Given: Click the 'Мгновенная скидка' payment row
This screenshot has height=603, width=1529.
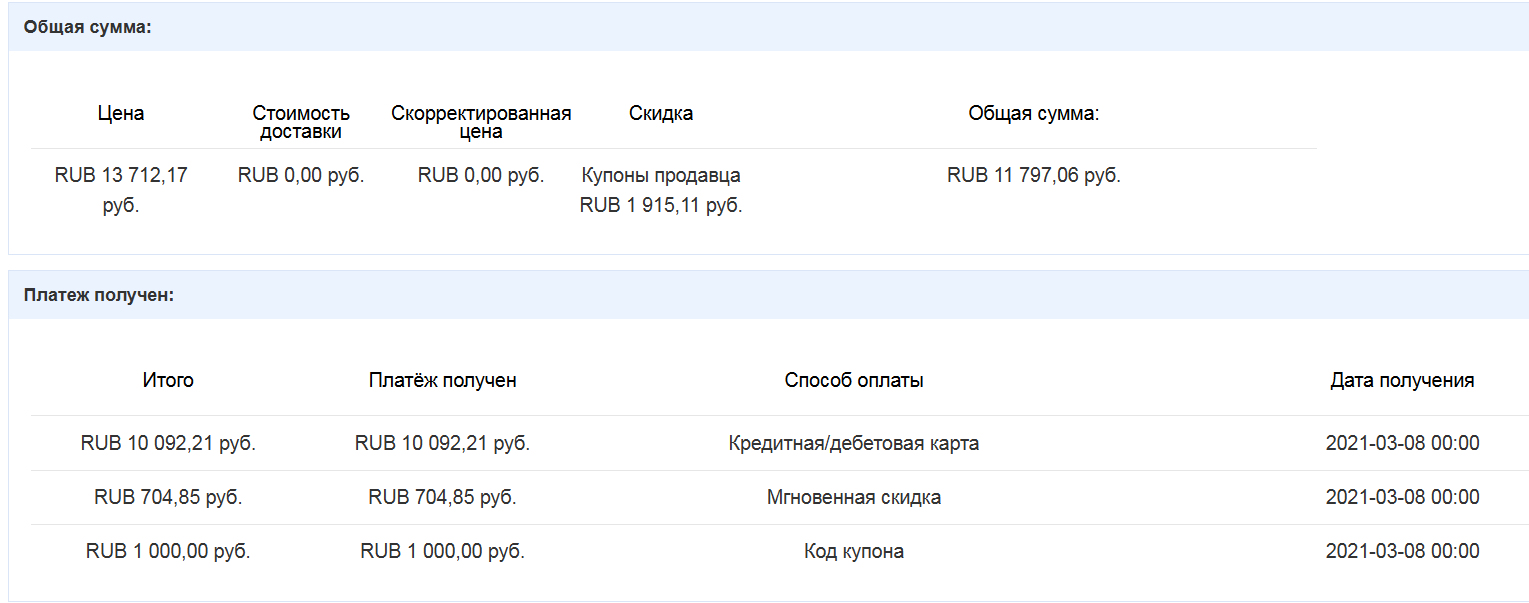Looking at the screenshot, I should [x=765, y=497].
